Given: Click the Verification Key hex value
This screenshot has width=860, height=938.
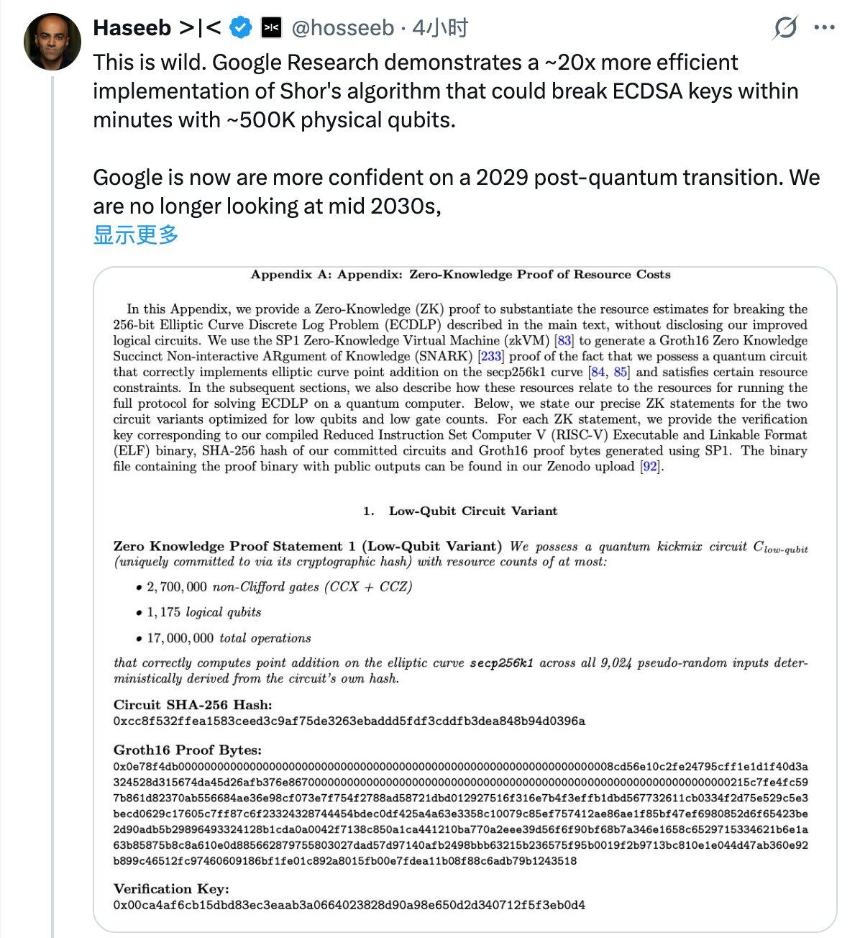Looking at the screenshot, I should 349,905.
